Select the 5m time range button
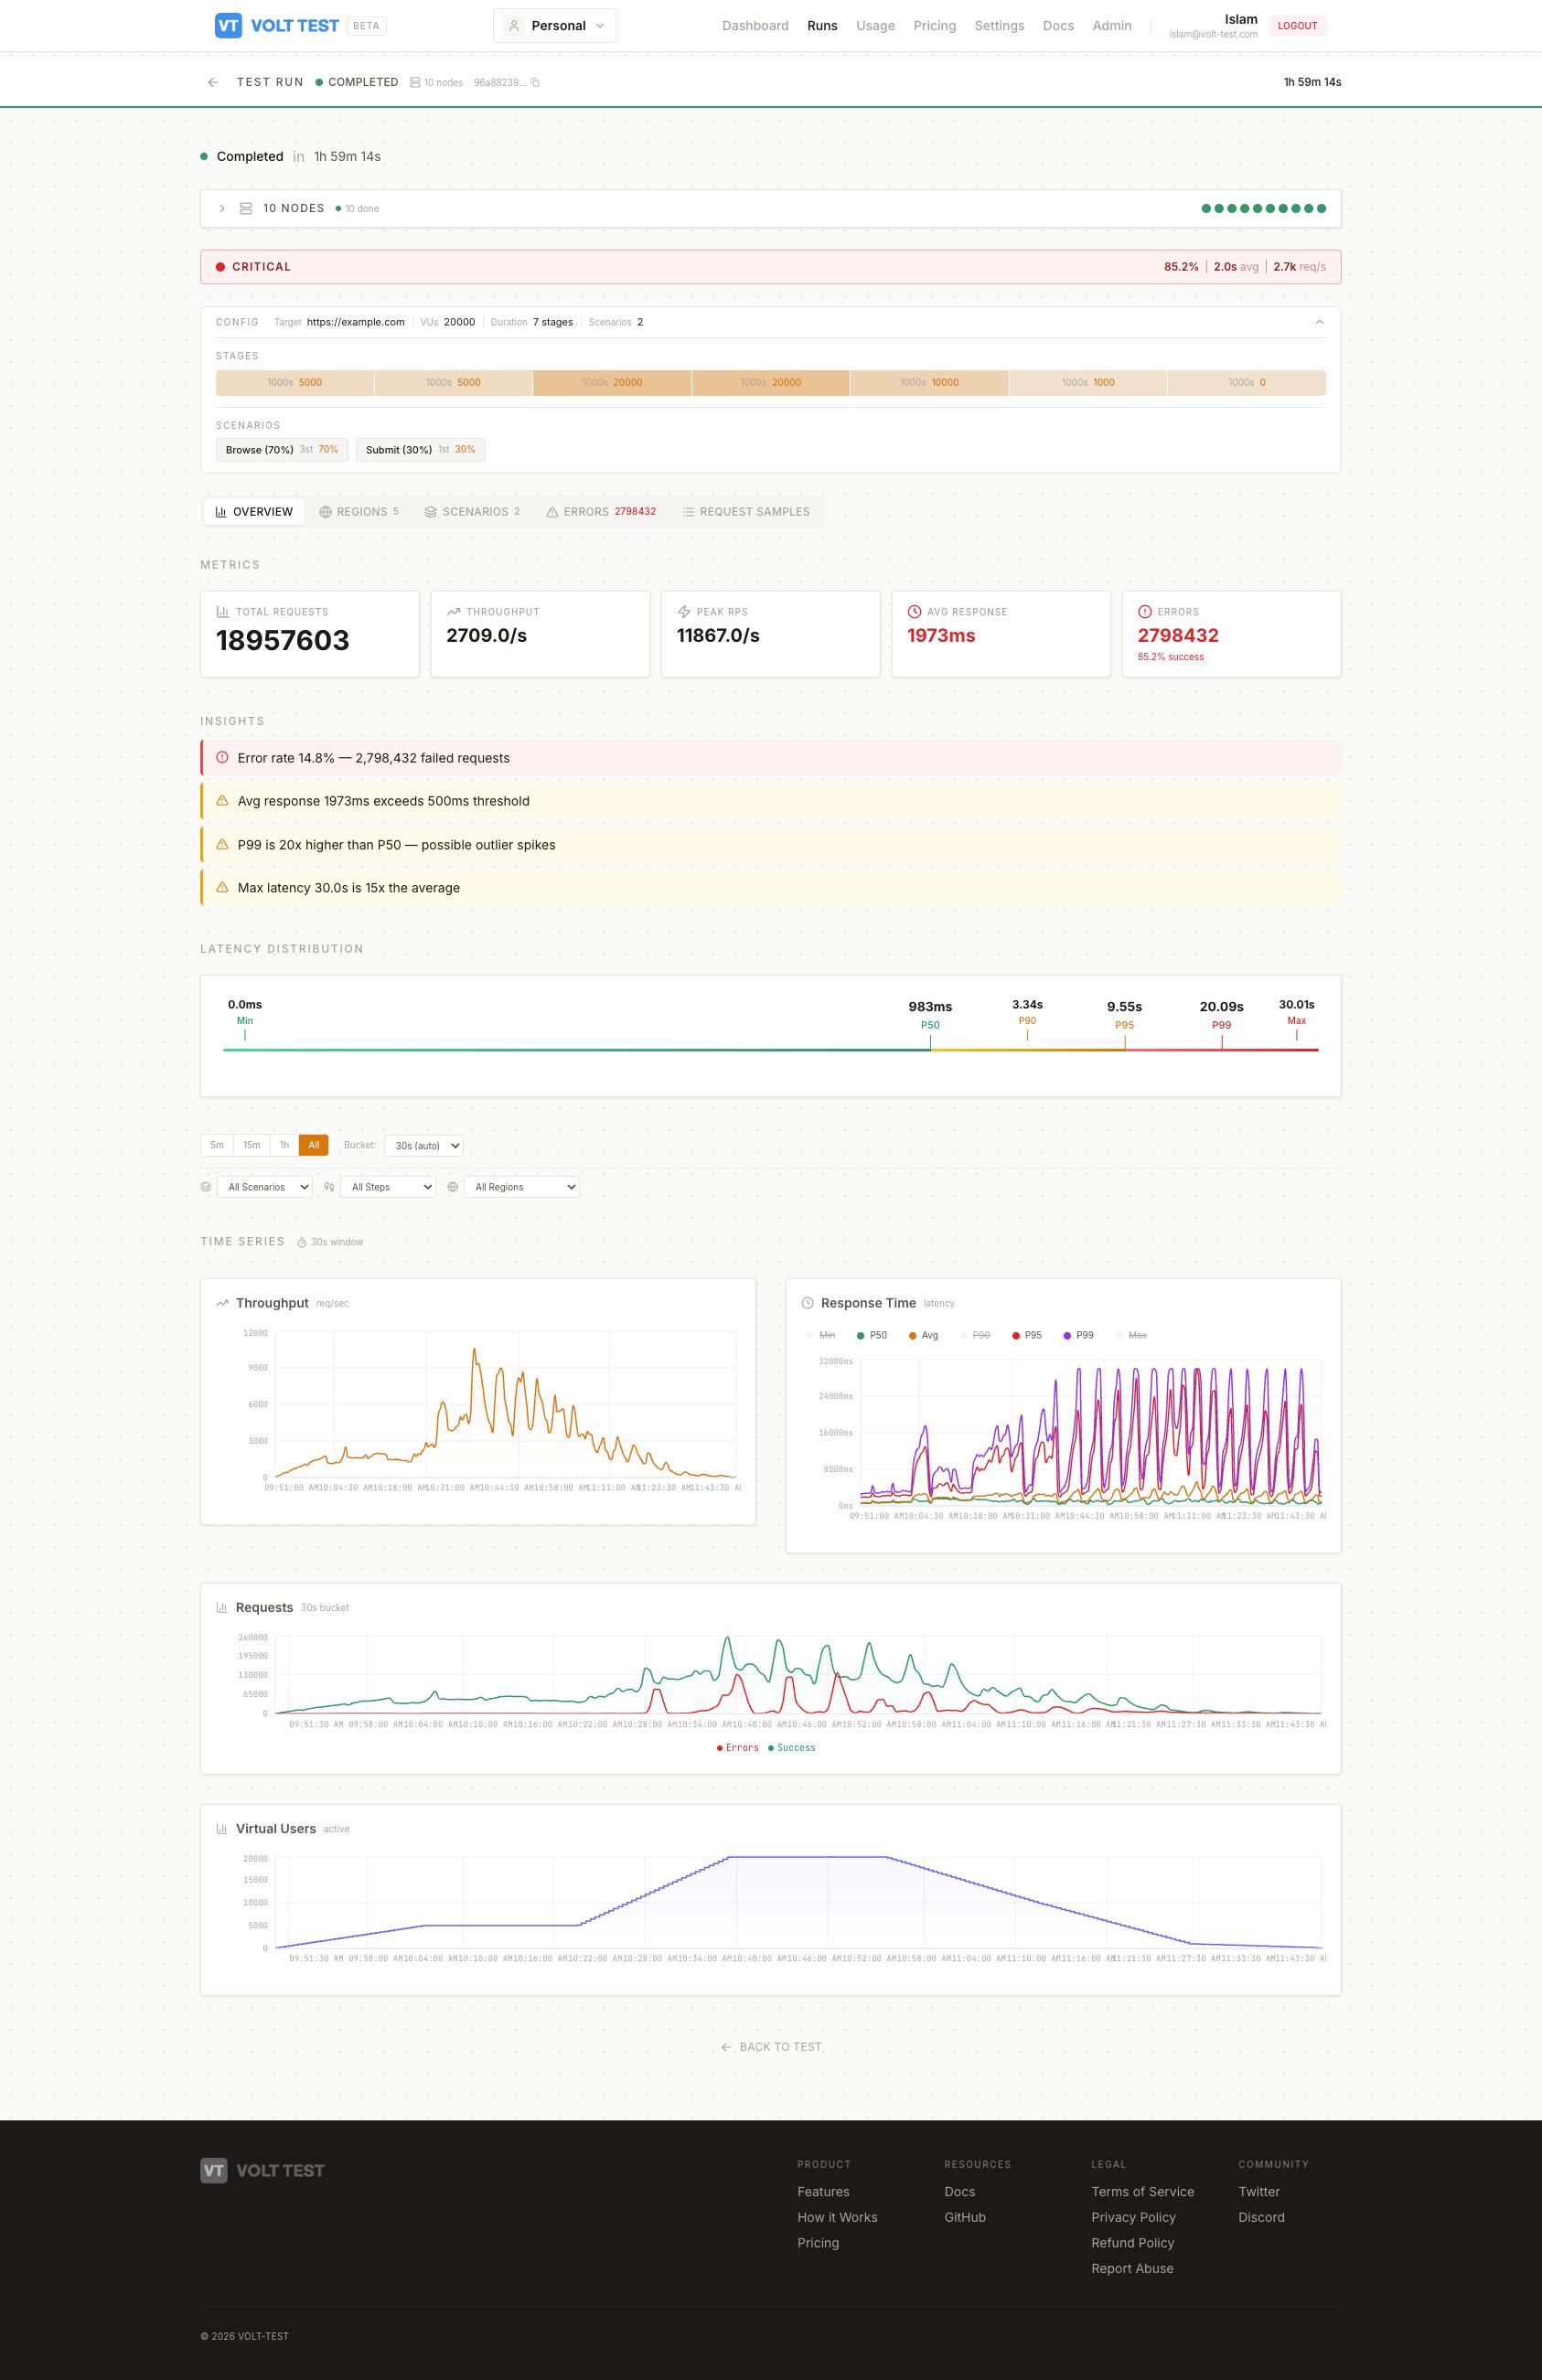Viewport: 1542px width, 2380px height. pos(217,1145)
